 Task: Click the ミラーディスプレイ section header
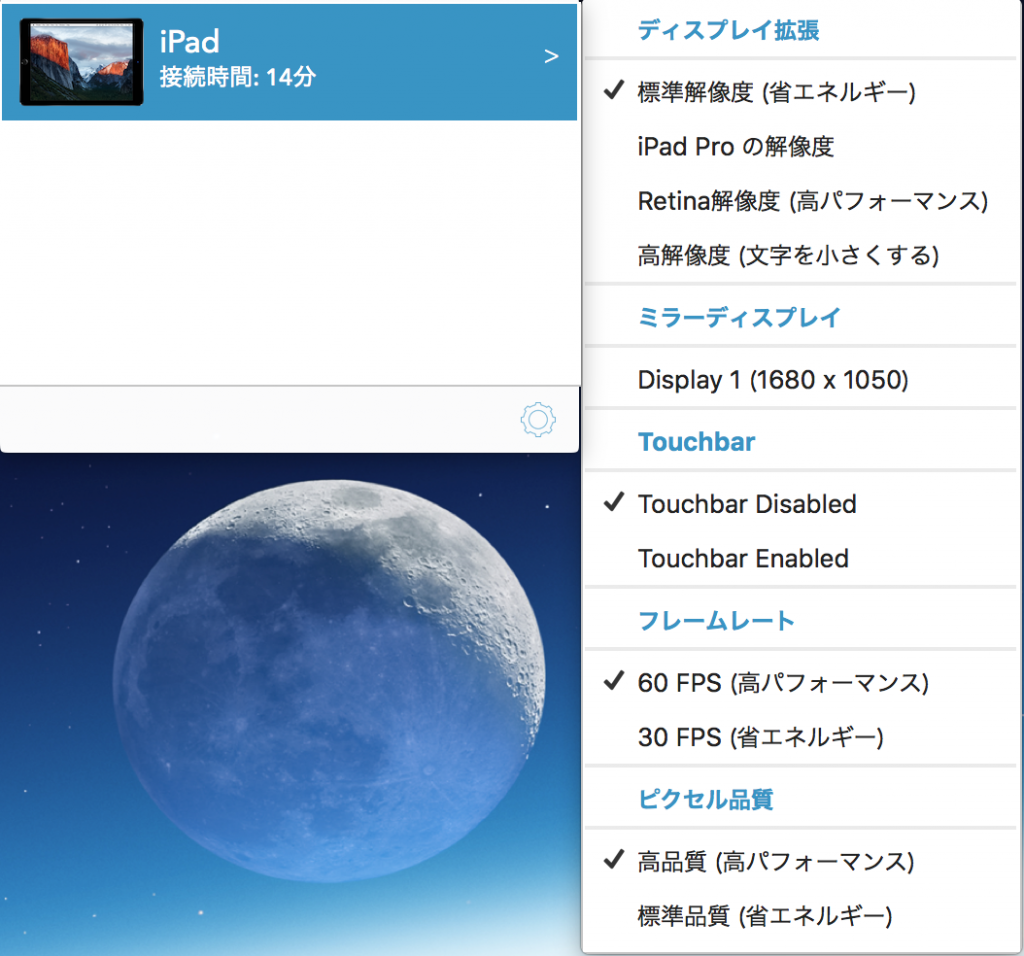(x=739, y=317)
